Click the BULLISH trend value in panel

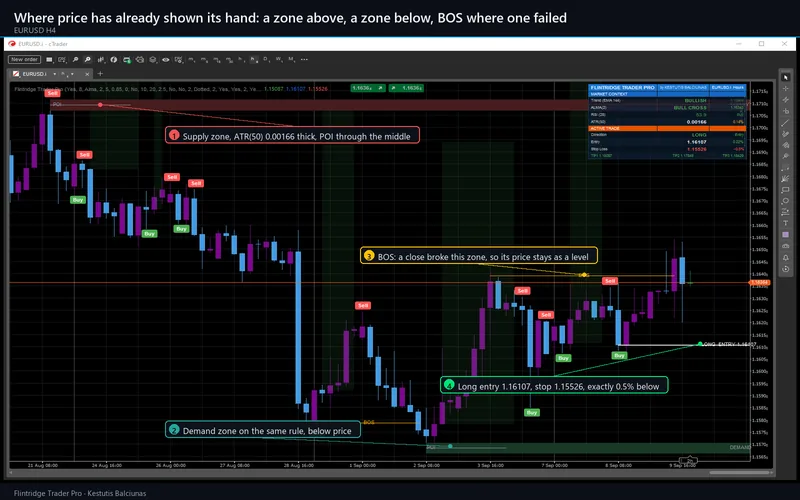pyautogui.click(x=695, y=101)
